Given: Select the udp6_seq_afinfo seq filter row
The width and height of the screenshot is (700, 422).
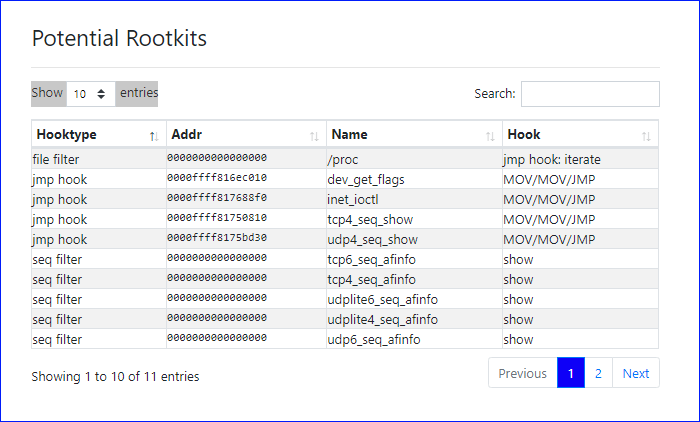Looking at the screenshot, I should pos(345,339).
